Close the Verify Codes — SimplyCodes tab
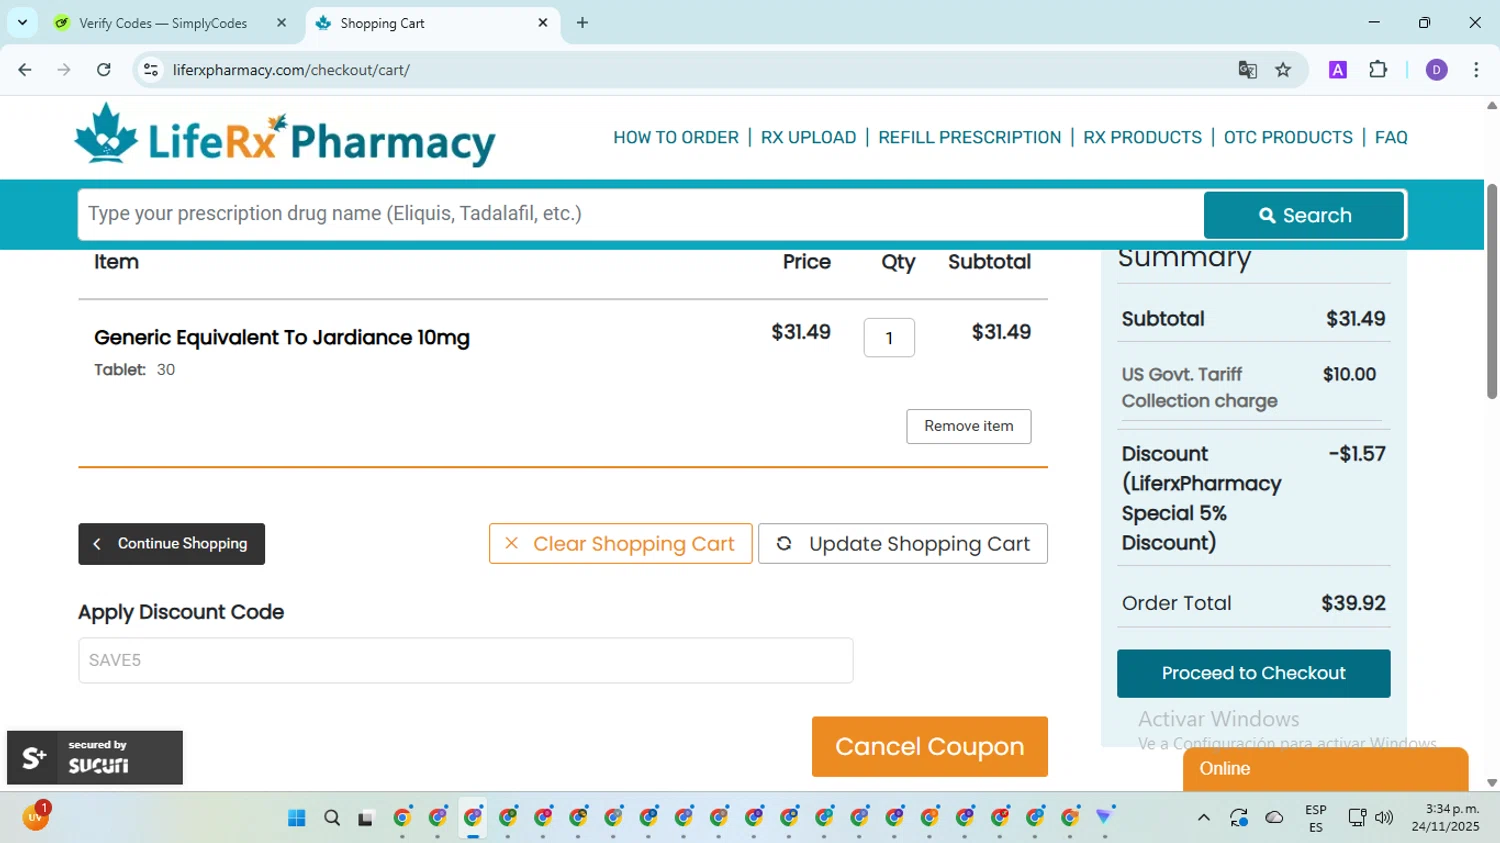The image size is (1500, 843). click(281, 23)
